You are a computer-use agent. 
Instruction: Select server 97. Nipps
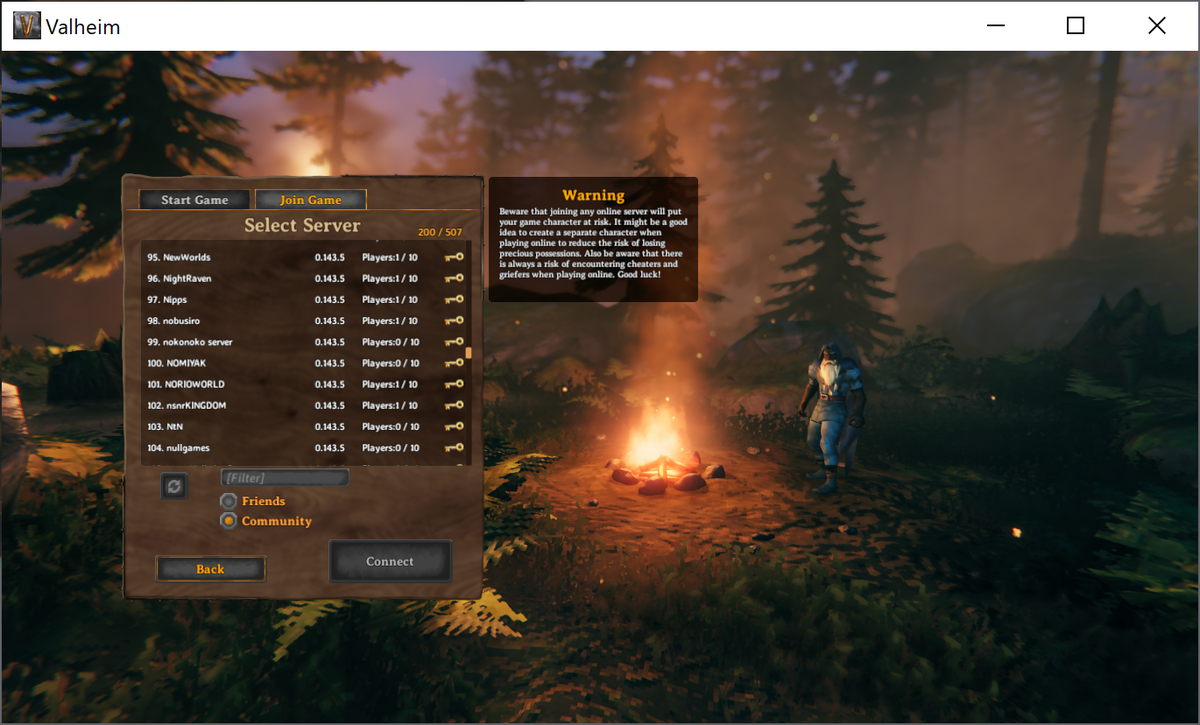point(305,299)
